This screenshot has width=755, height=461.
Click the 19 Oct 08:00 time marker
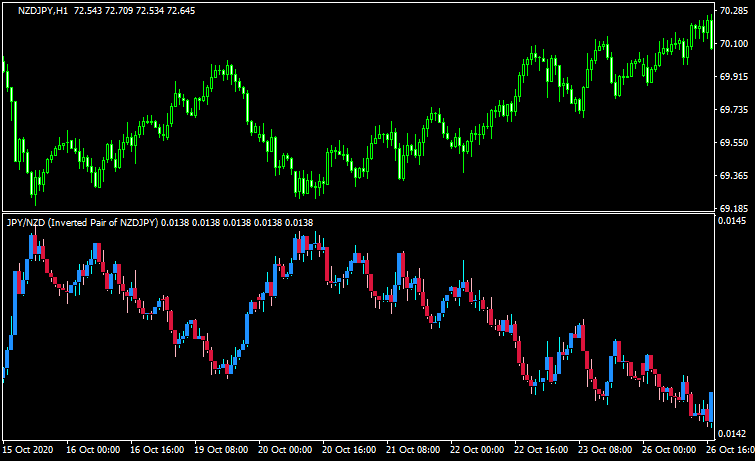pos(224,450)
